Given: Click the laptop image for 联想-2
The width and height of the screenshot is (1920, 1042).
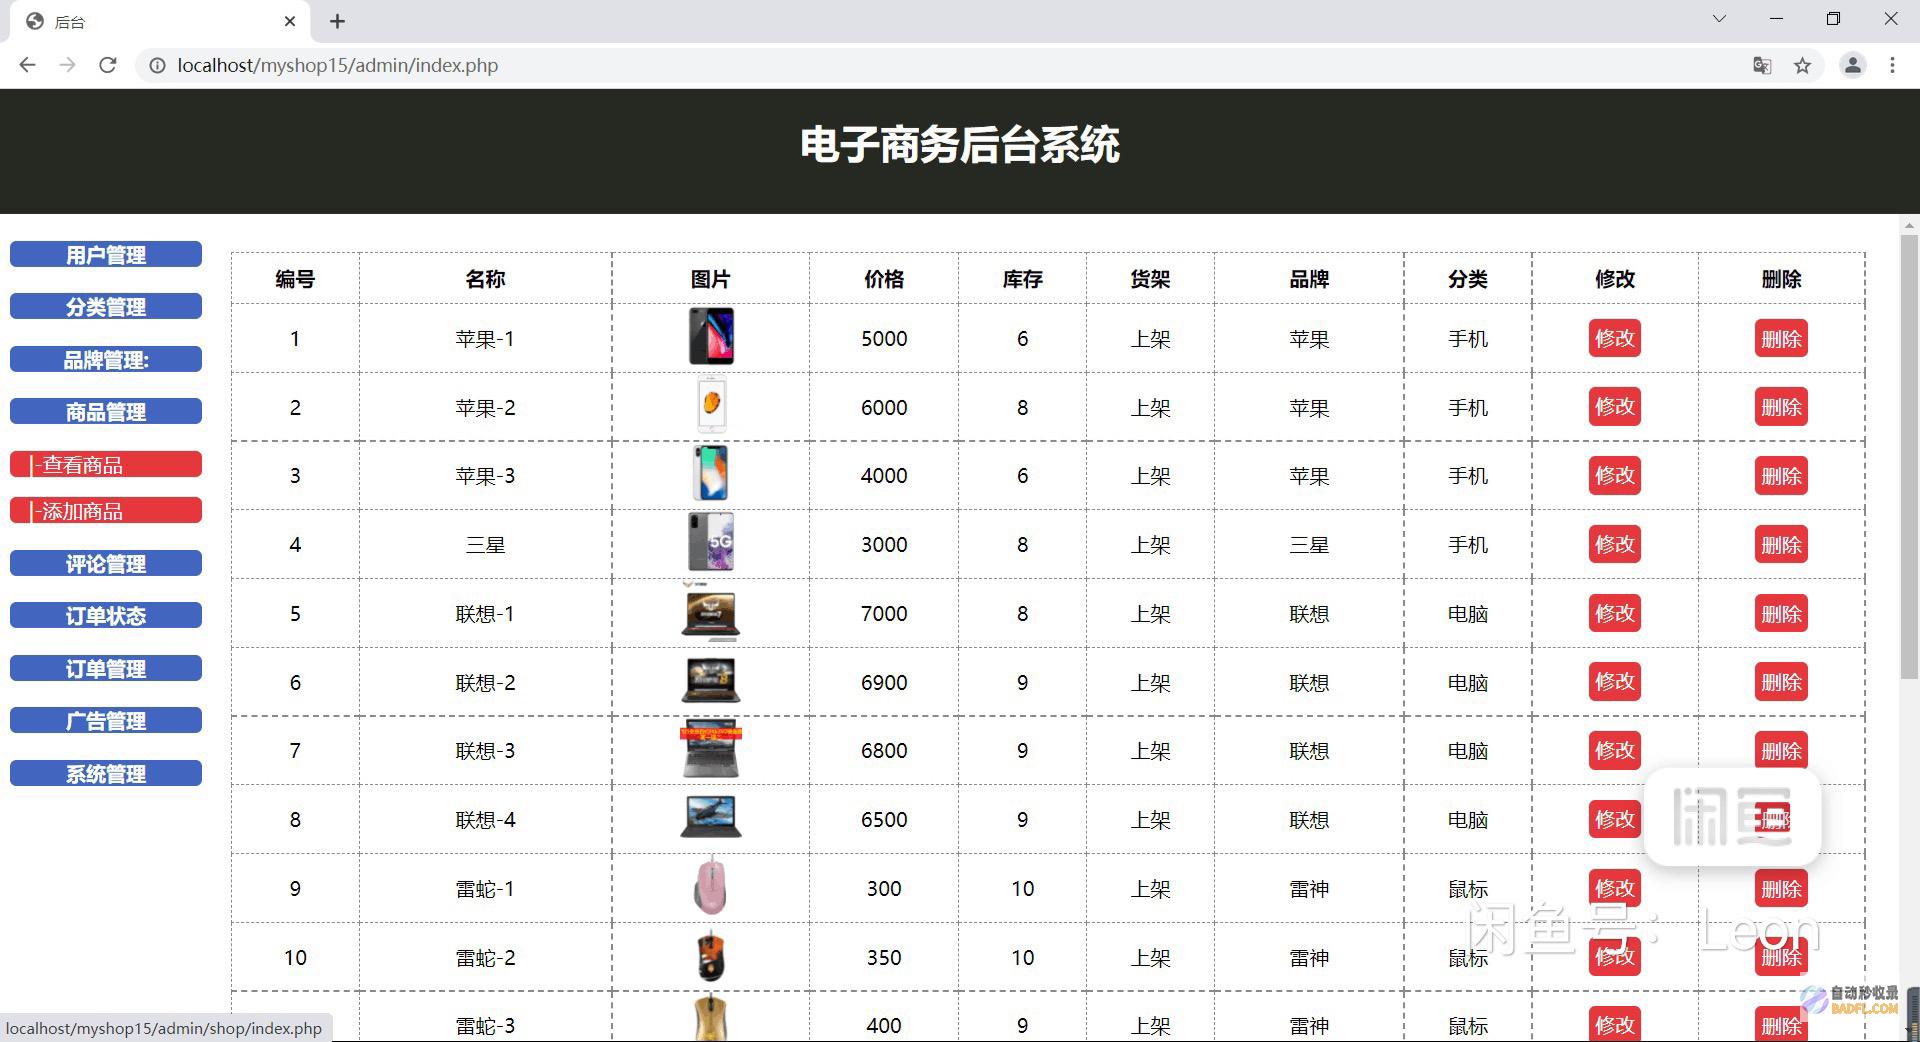Looking at the screenshot, I should coord(711,680).
